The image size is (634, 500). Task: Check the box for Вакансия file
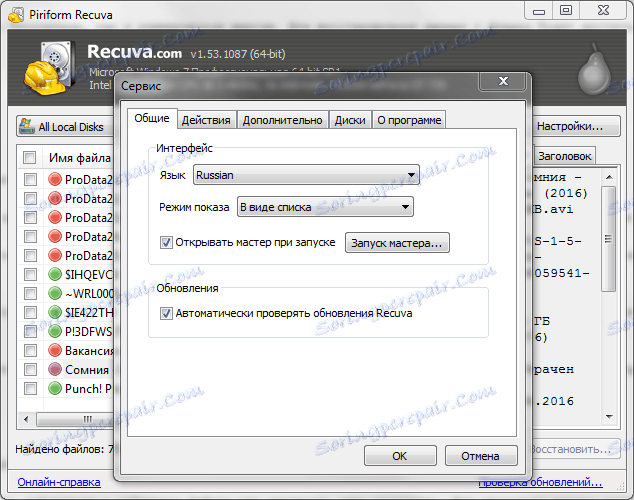click(x=30, y=350)
